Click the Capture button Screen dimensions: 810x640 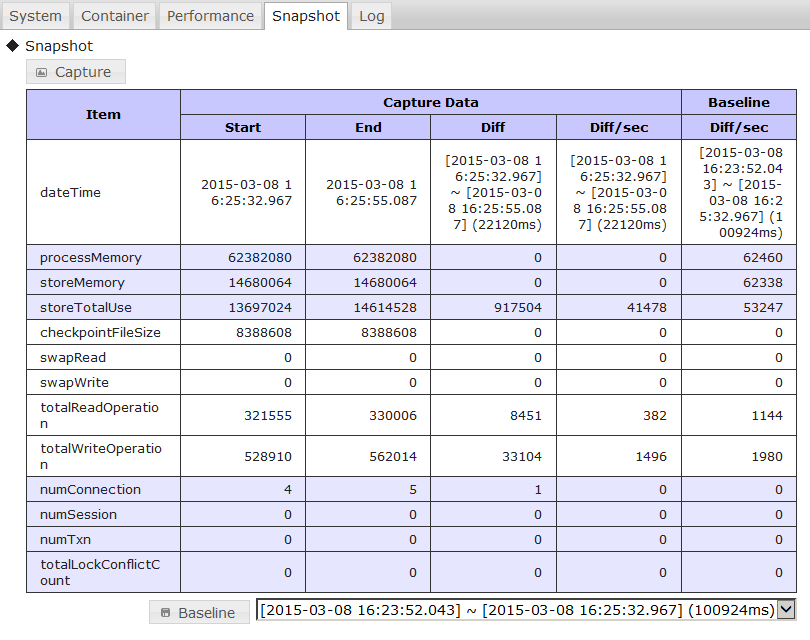pyautogui.click(x=75, y=72)
